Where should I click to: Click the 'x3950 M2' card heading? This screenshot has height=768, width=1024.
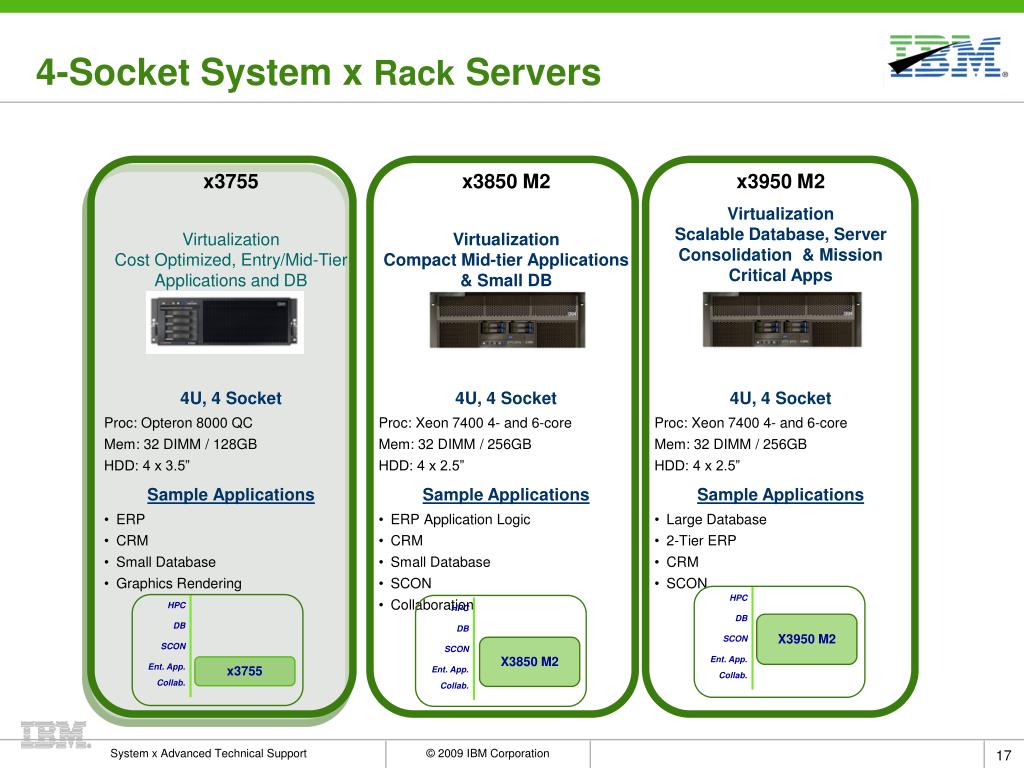780,182
